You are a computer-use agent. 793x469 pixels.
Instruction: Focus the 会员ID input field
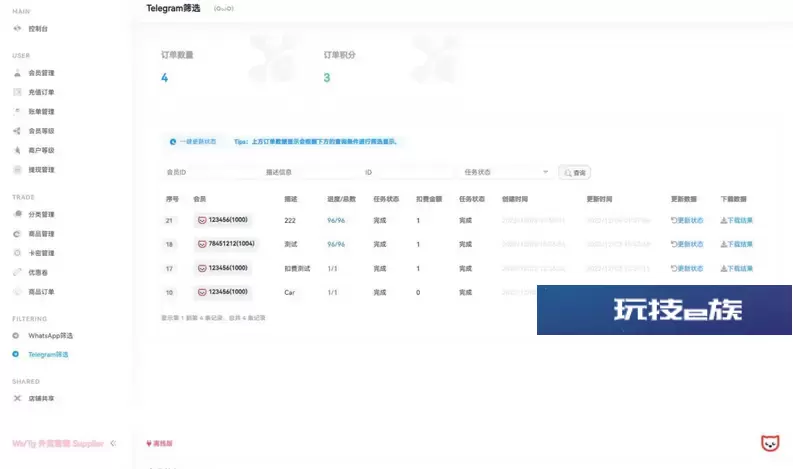[x=210, y=172]
